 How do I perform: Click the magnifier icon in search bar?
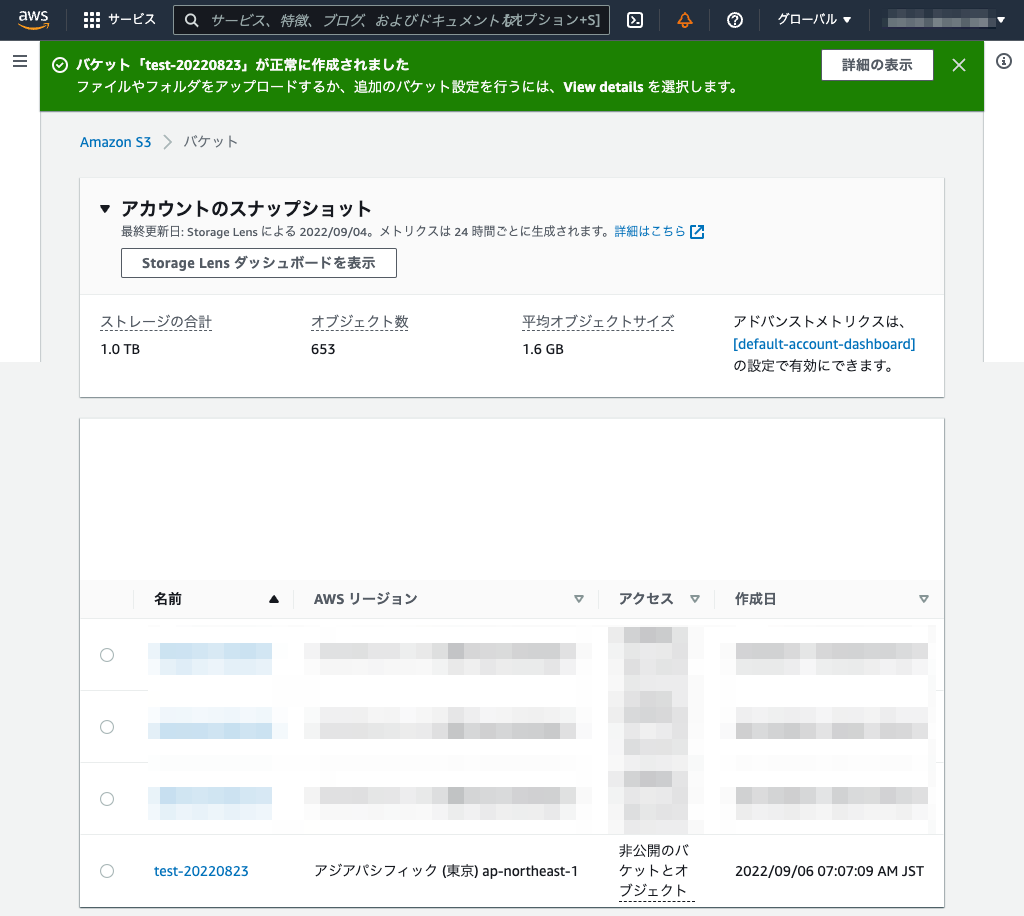191,20
